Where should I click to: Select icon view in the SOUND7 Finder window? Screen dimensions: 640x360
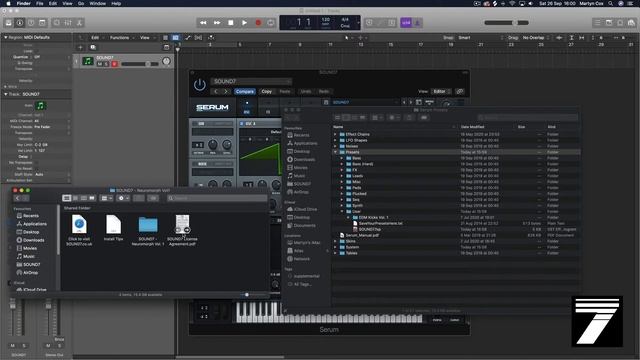(67, 198)
